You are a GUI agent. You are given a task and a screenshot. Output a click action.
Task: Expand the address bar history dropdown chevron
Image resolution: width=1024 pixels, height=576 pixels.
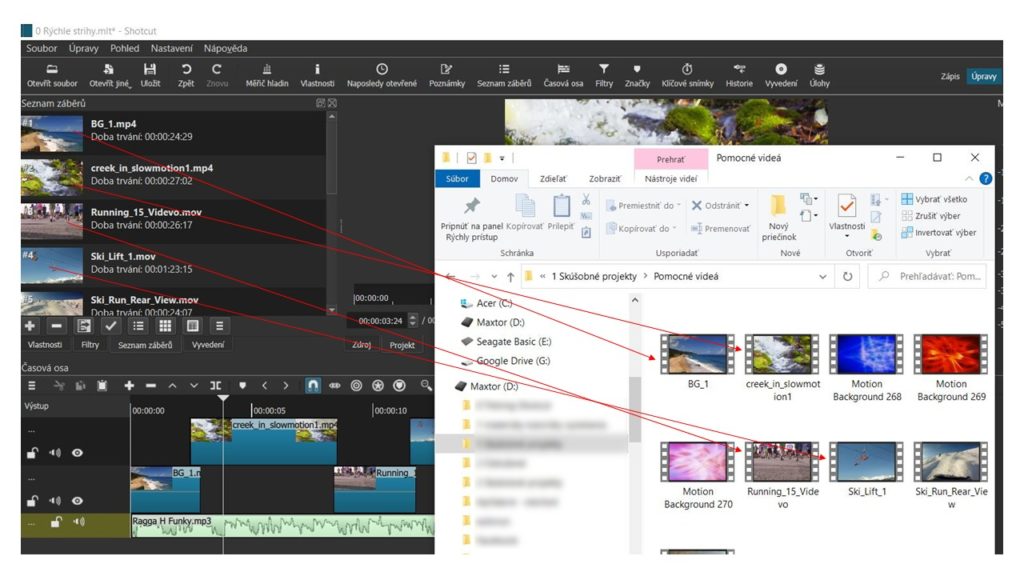tap(822, 276)
